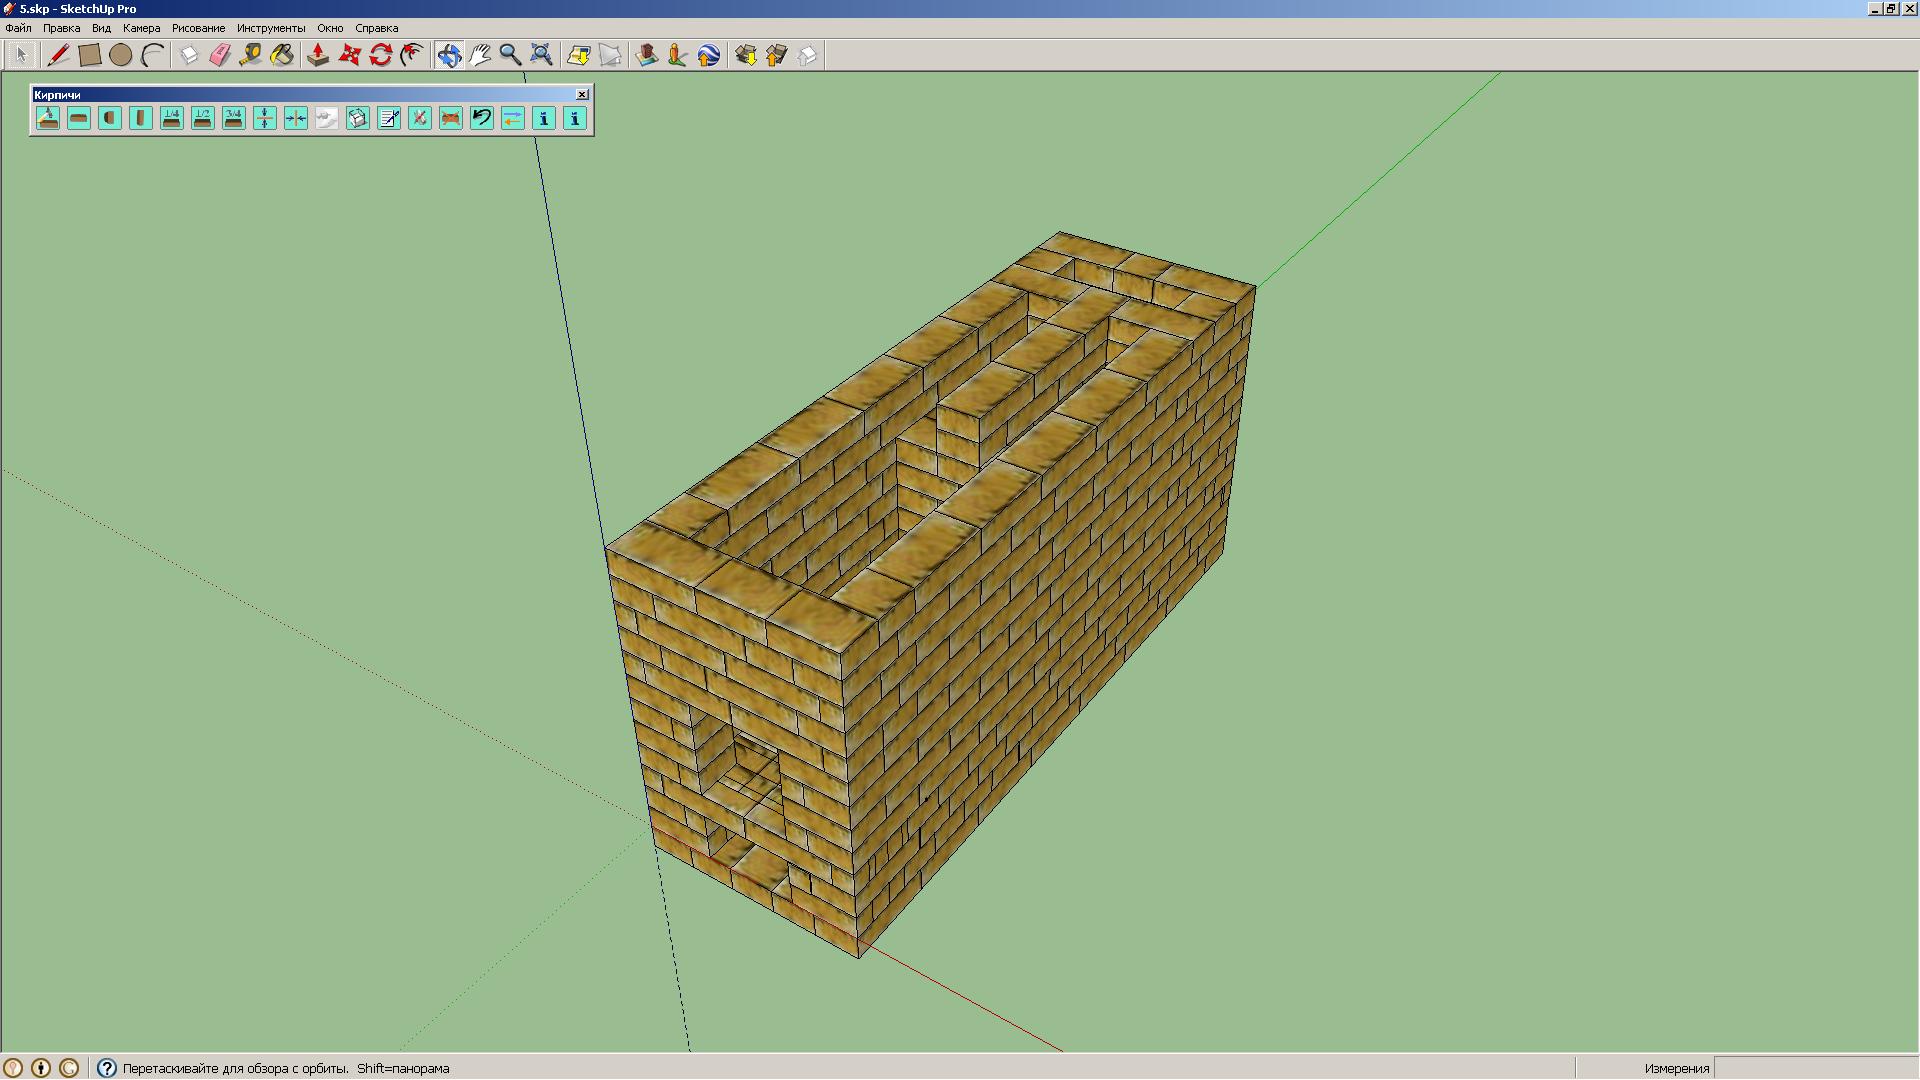Activate the Tape Measure tool
The width and height of the screenshot is (1920, 1080).
(251, 55)
